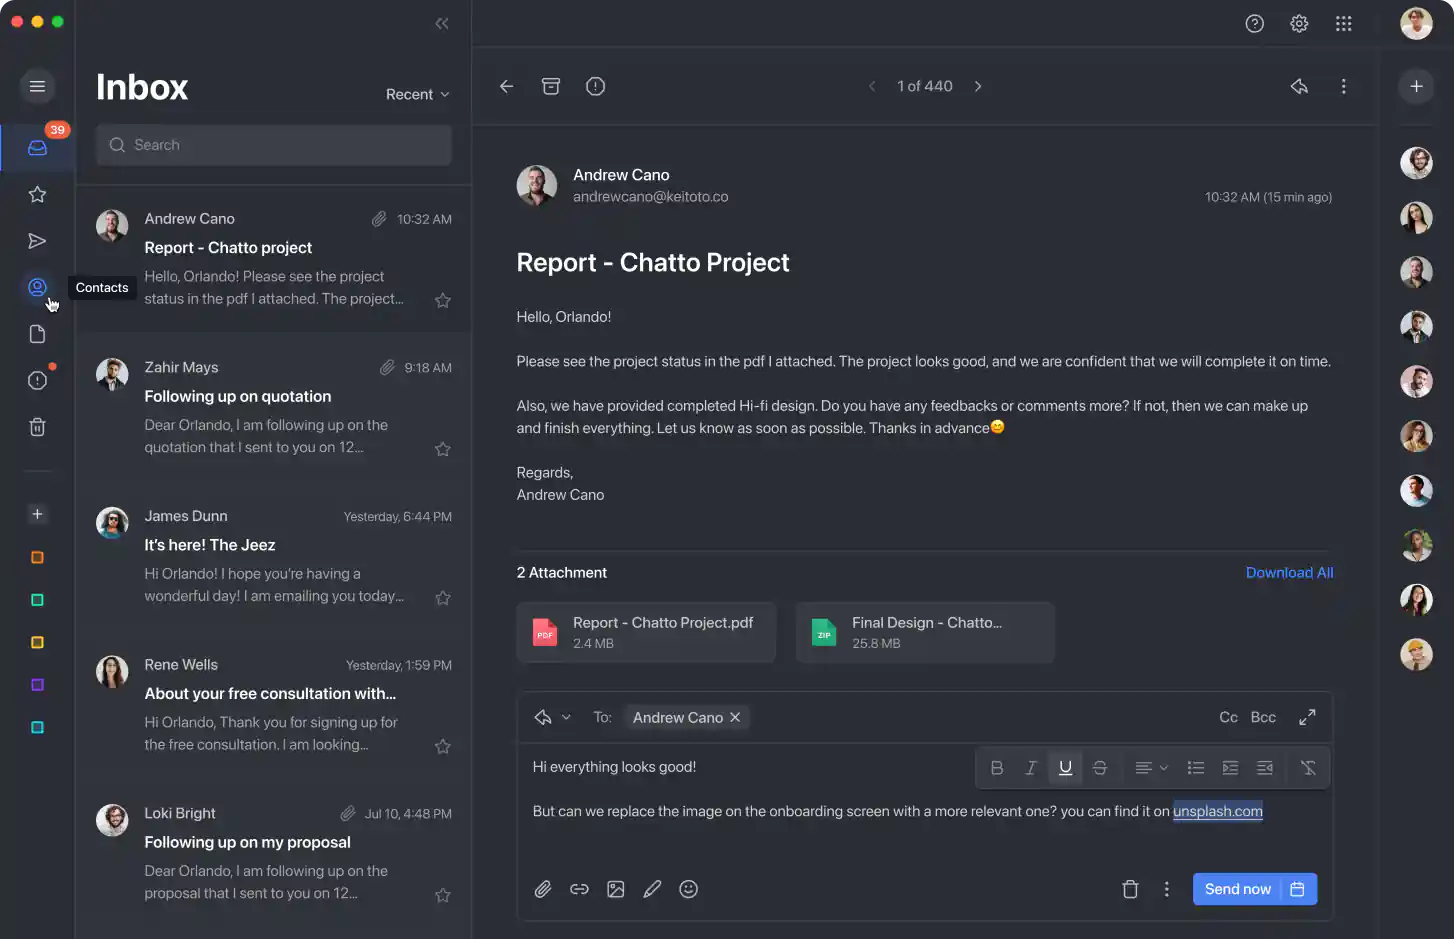Viewport: 1454px width, 939px height.
Task: Insert an emoji in the reply
Action: click(688, 889)
